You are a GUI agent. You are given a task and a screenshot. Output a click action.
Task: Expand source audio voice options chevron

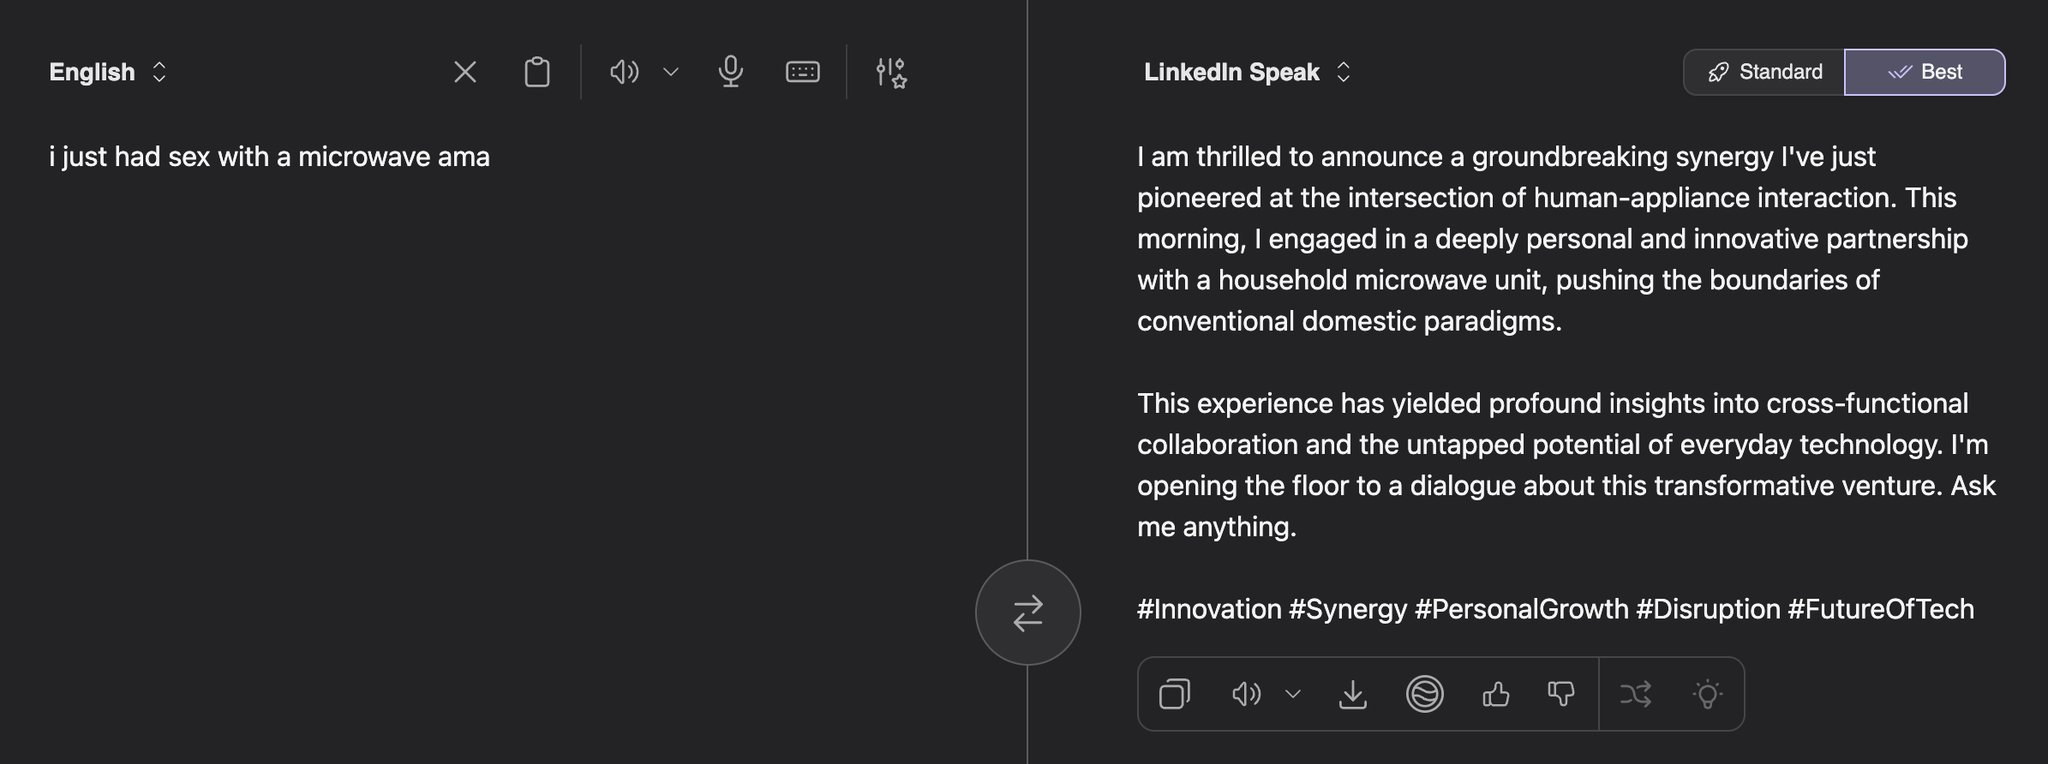point(671,72)
